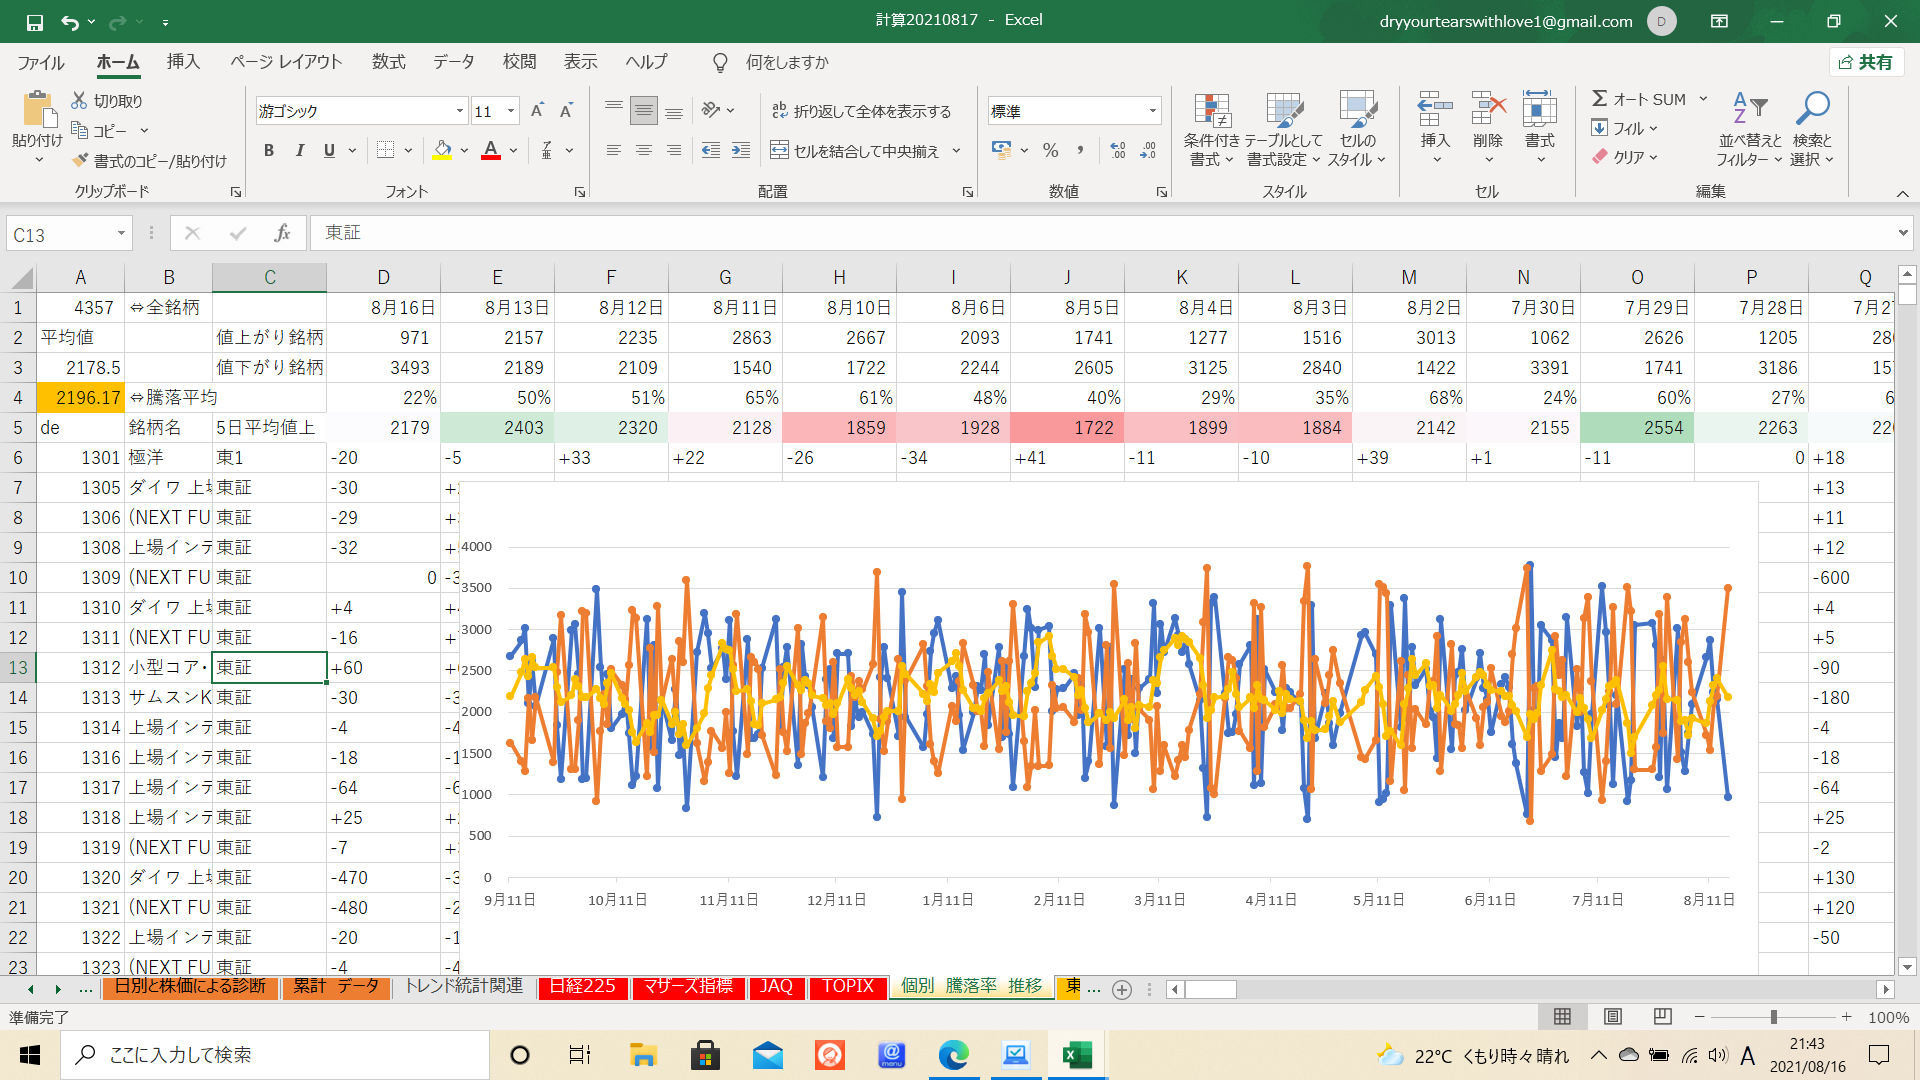Open the font name dropdown
Image resolution: width=1920 pixels, height=1080 pixels.
pyautogui.click(x=459, y=111)
